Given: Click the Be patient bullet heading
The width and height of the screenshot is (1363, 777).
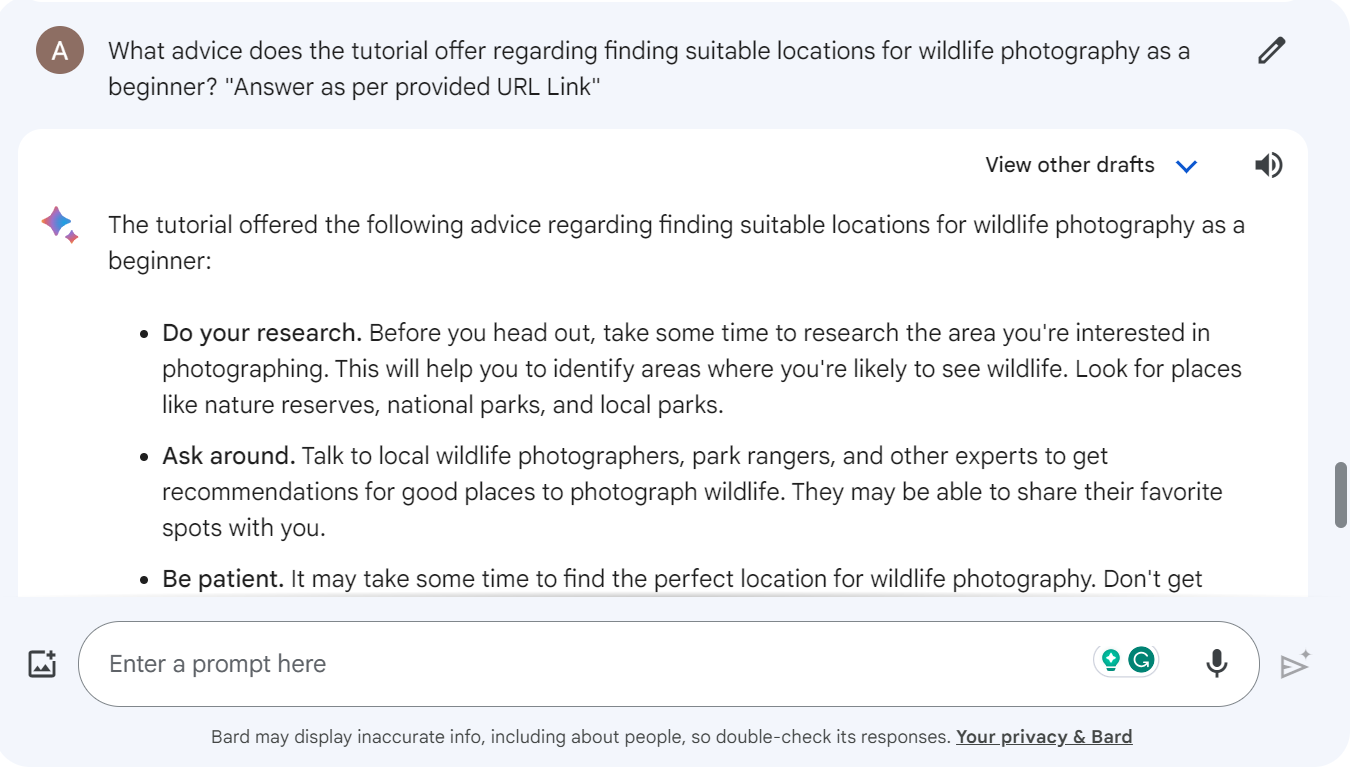Looking at the screenshot, I should (224, 580).
